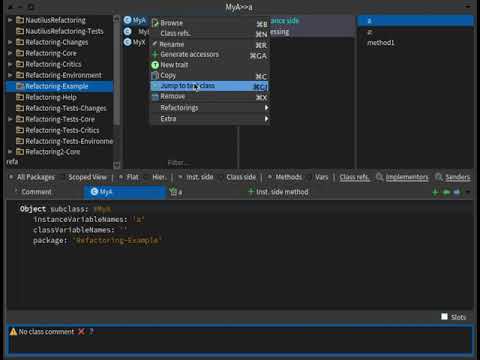Click the Senders link

(458, 177)
